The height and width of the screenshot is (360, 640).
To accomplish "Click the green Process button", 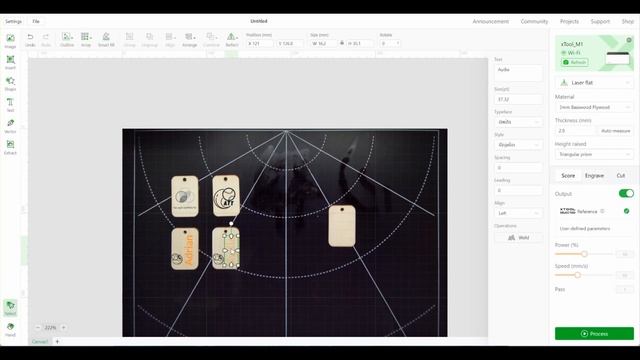I will [x=594, y=333].
